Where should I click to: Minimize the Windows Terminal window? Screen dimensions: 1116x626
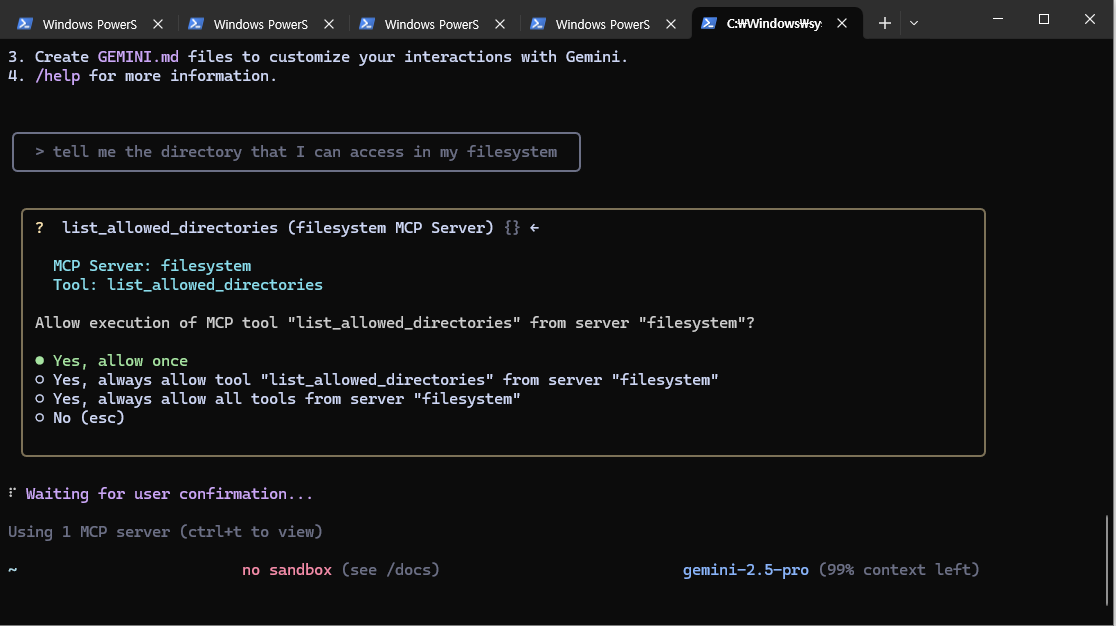pyautogui.click(x=998, y=19)
